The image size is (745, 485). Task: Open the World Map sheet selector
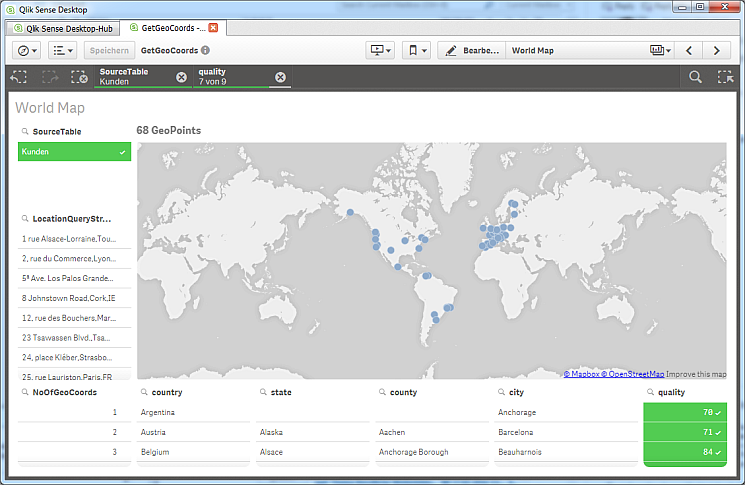[591, 50]
